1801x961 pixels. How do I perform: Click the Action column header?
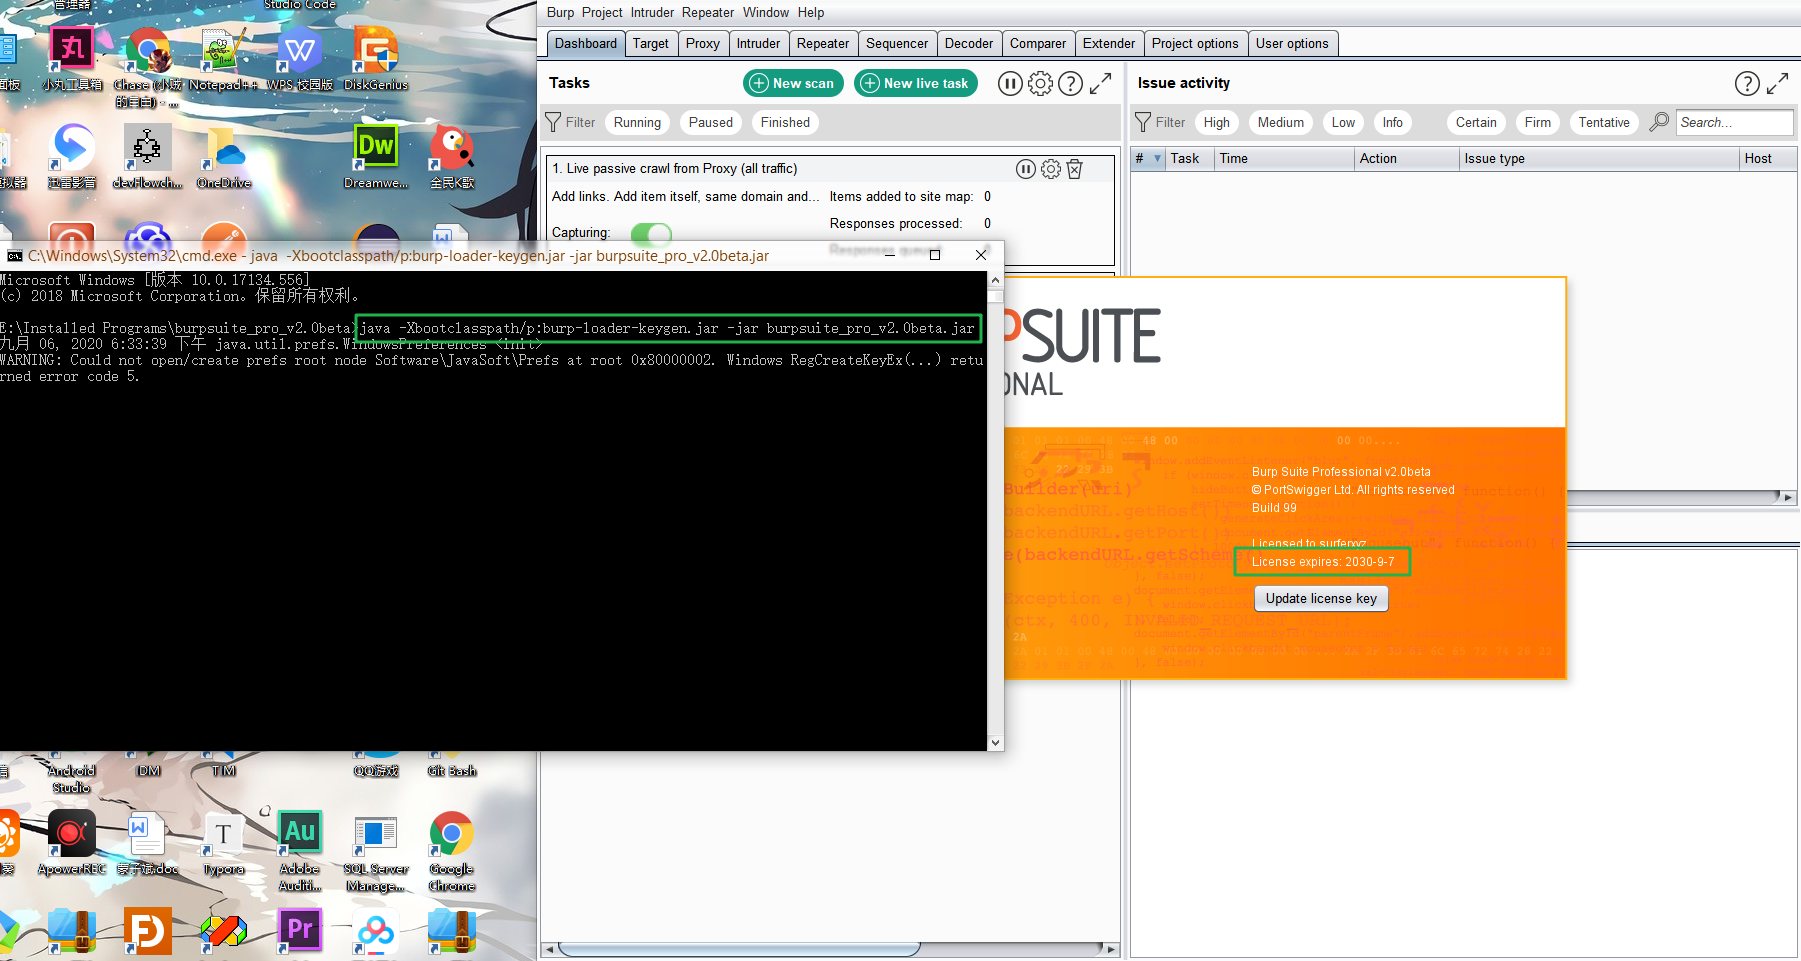[1407, 159]
